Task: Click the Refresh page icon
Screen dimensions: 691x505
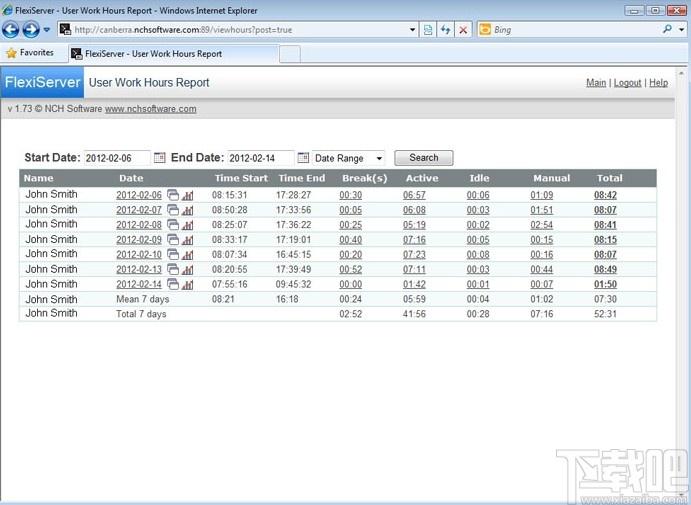Action: coord(446,30)
